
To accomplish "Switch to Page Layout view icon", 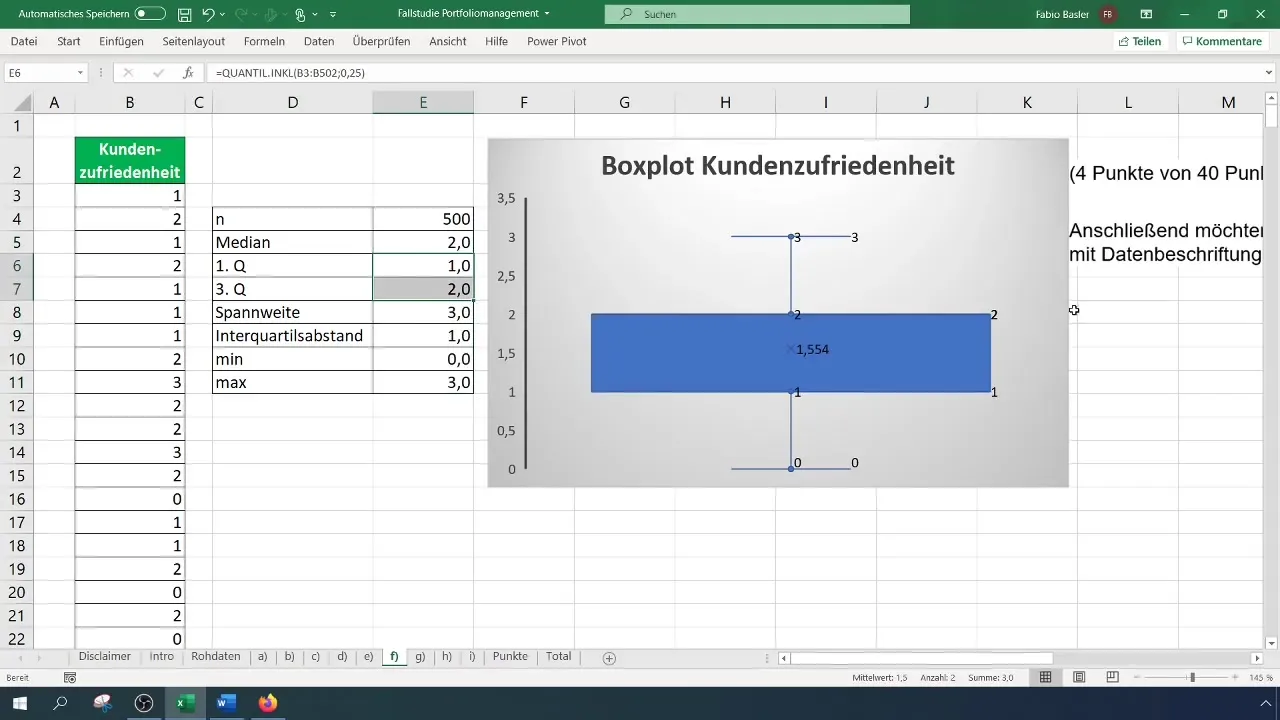I will click(1079, 678).
